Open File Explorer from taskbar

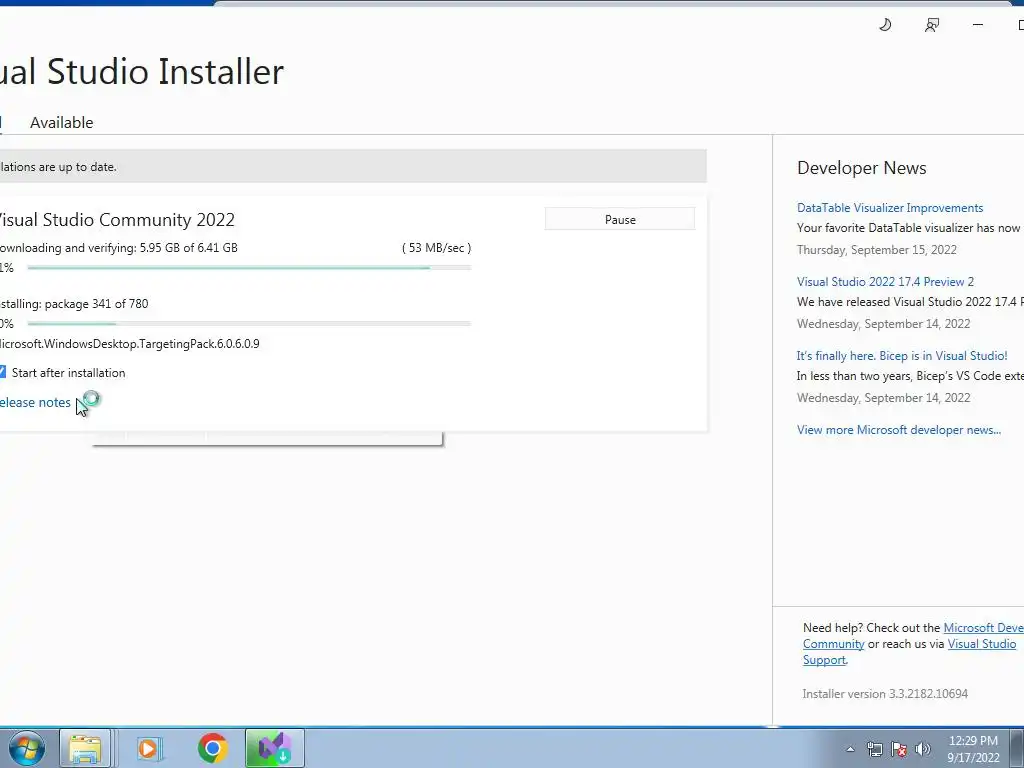click(x=85, y=748)
